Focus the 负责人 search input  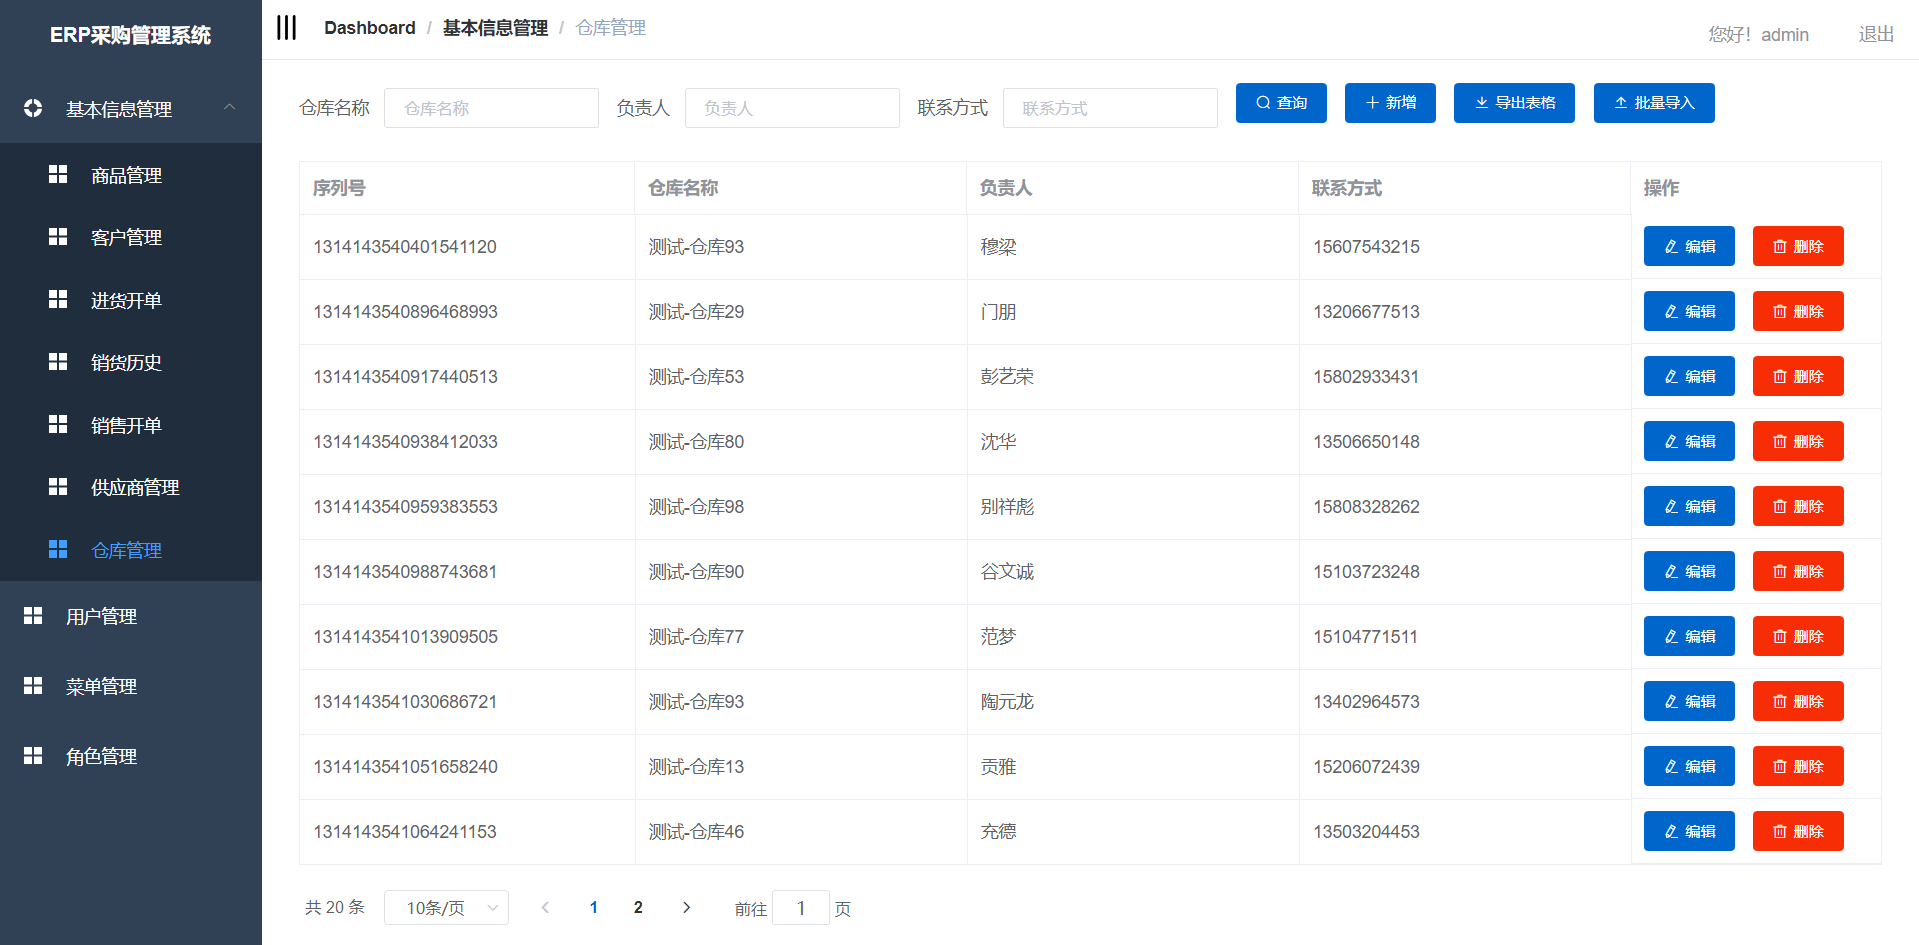pos(792,108)
